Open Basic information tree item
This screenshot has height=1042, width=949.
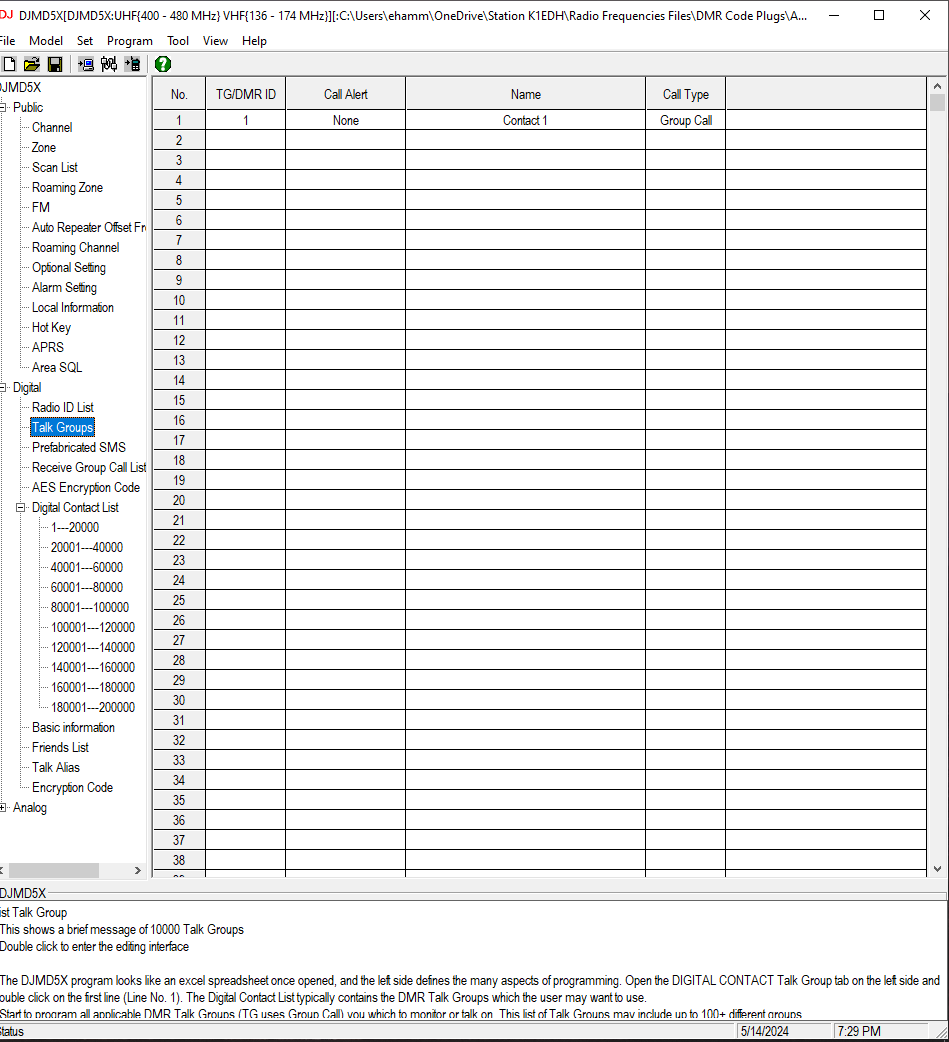pyautogui.click(x=73, y=727)
